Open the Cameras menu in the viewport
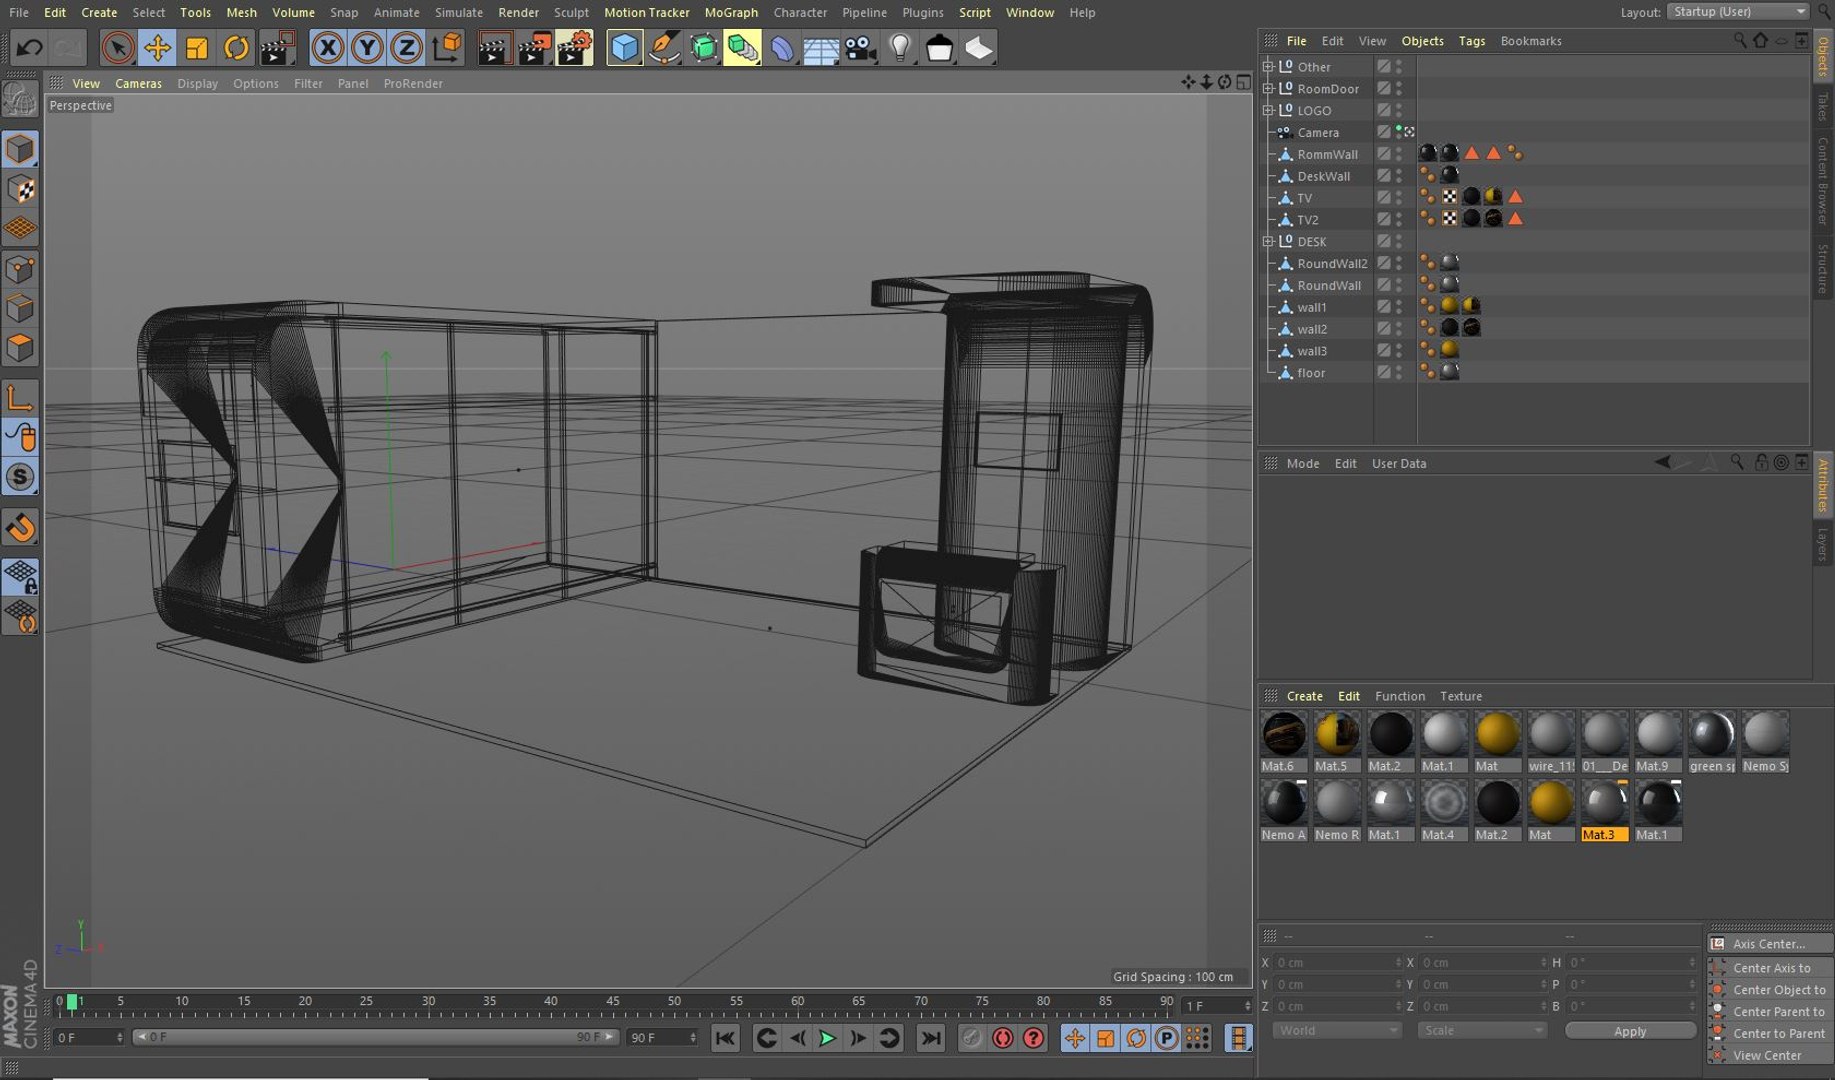The height and width of the screenshot is (1080, 1835). pos(138,83)
